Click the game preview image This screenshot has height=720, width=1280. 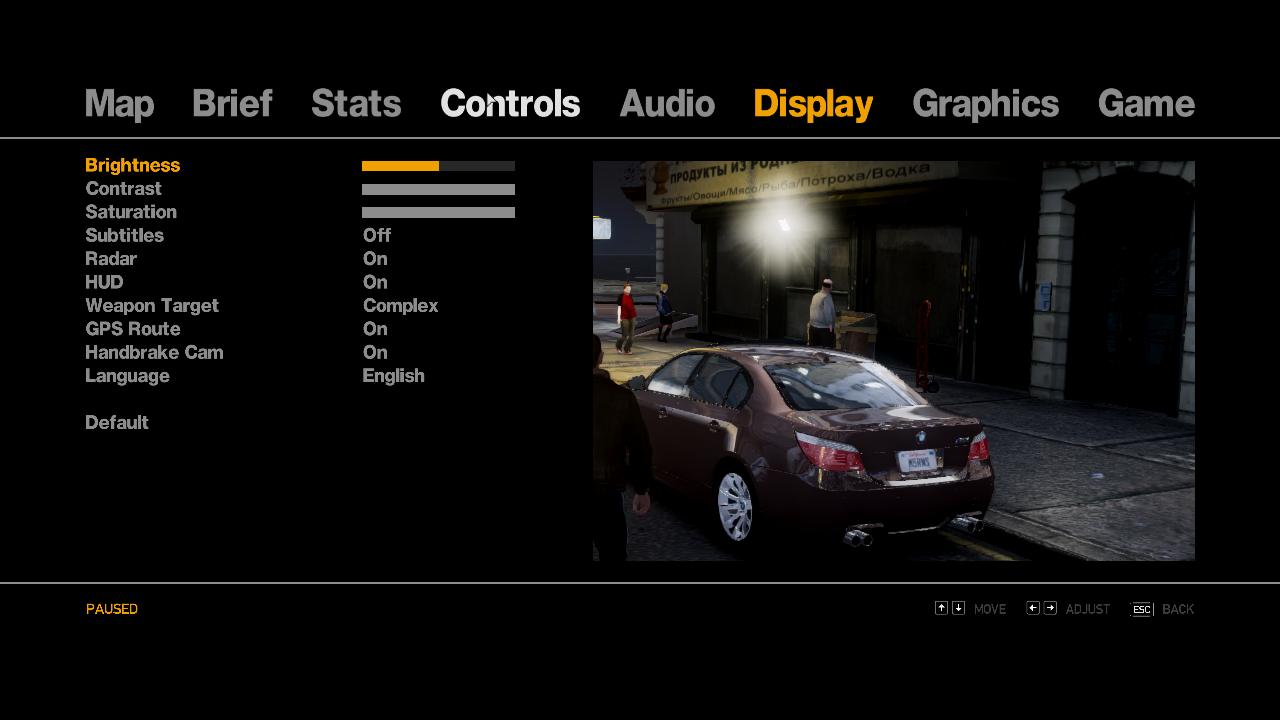pos(894,360)
